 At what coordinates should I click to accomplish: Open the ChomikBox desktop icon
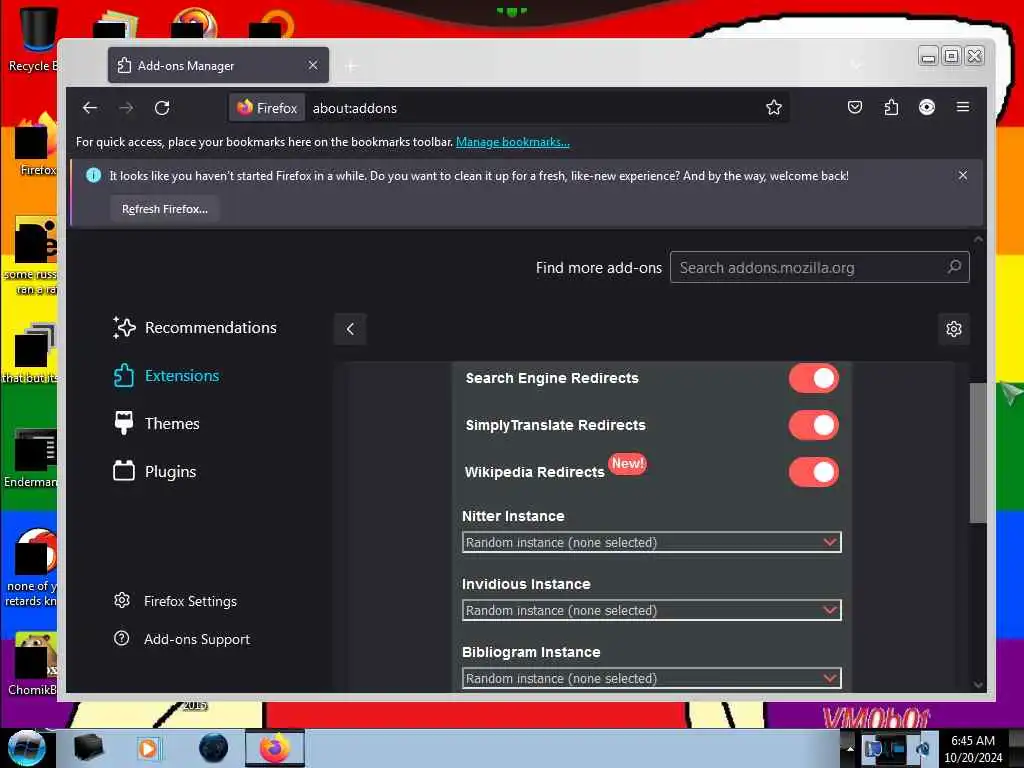point(34,664)
